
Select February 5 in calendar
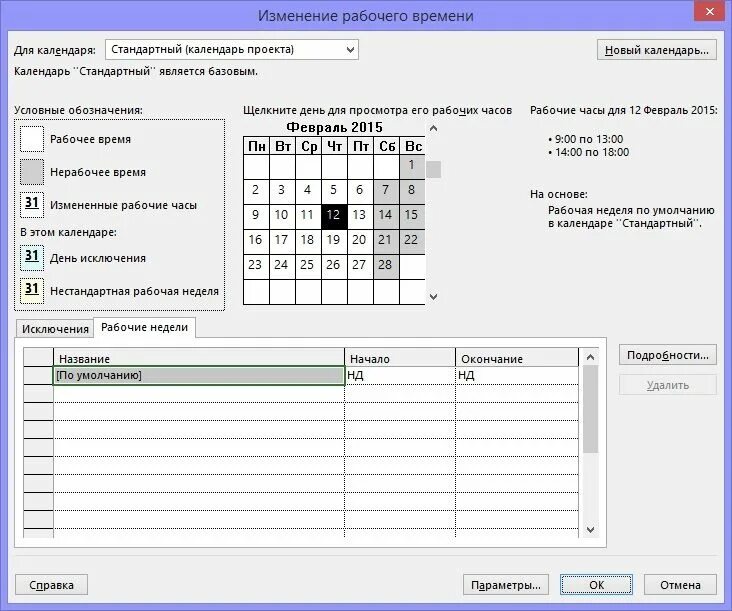[x=333, y=190]
